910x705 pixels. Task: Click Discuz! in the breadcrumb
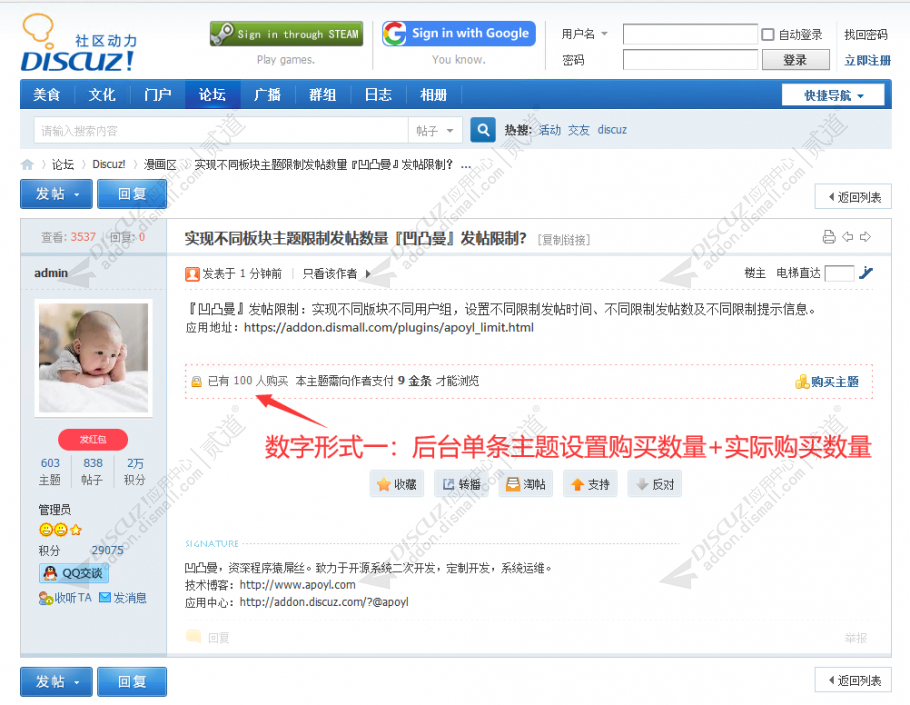click(109, 164)
